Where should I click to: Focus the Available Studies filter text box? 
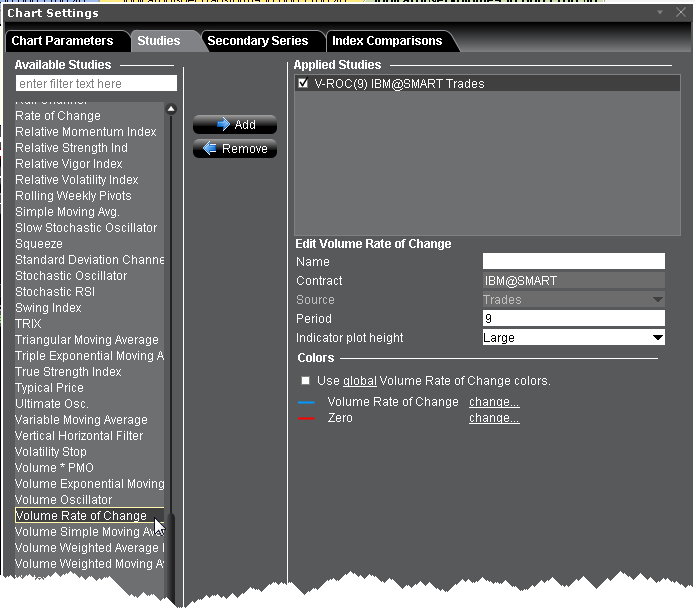coord(96,84)
